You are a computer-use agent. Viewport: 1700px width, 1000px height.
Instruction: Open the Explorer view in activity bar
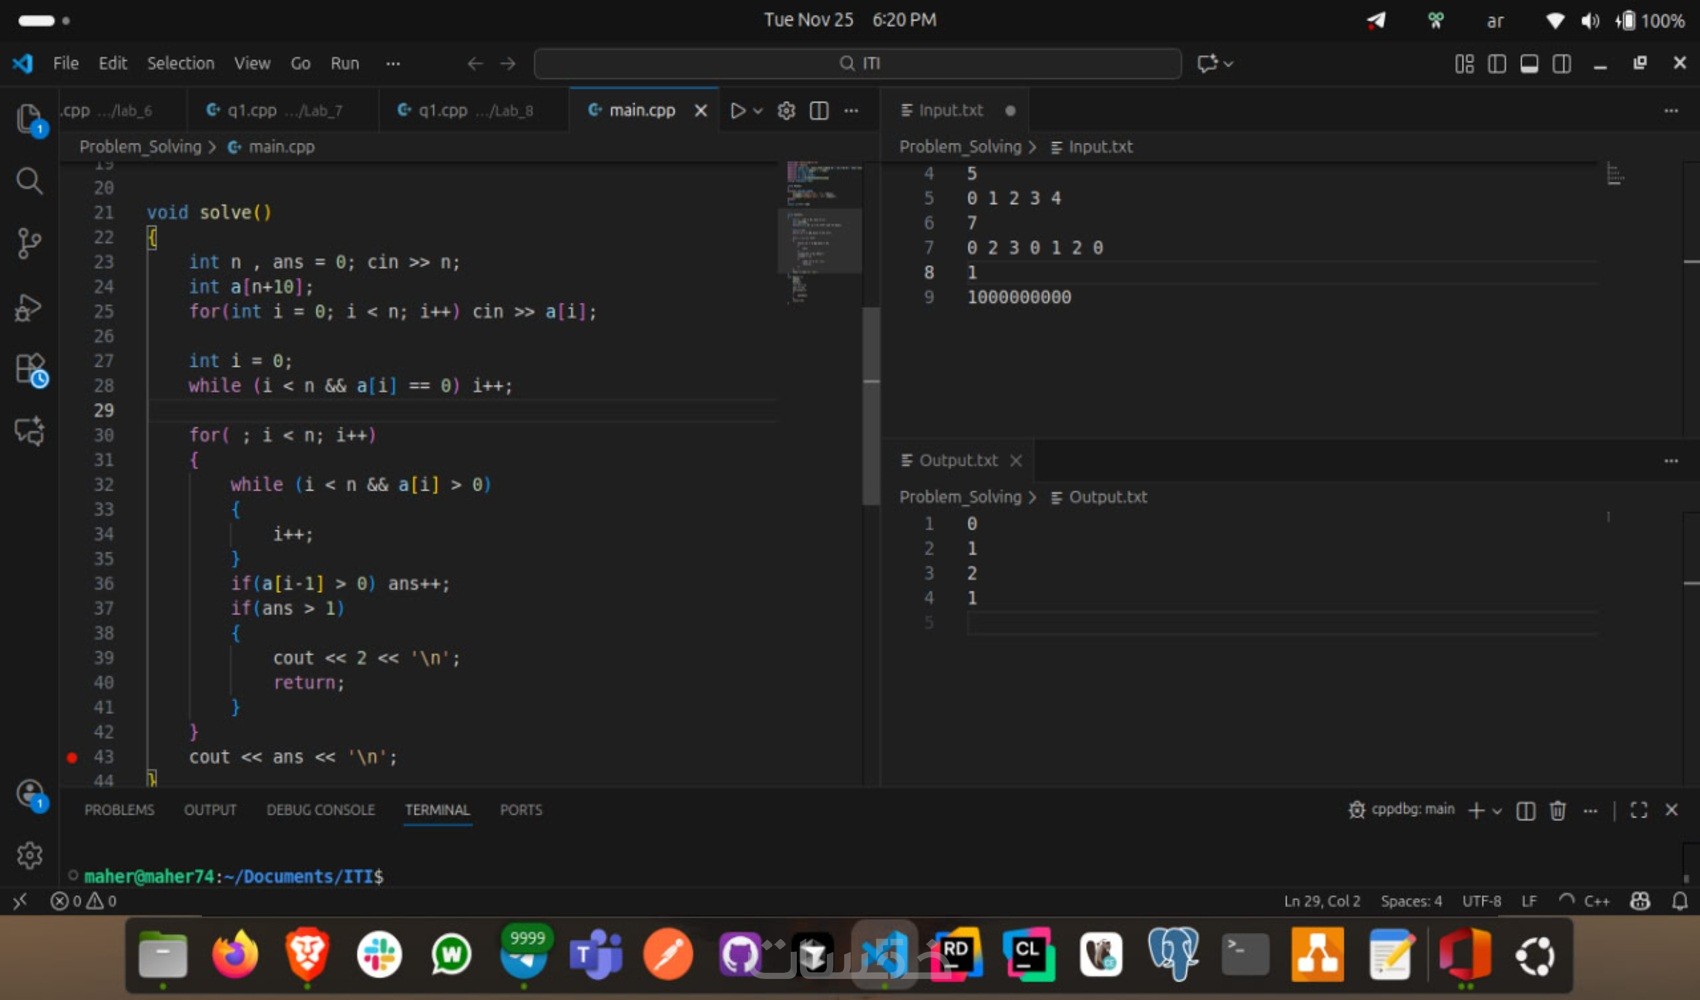[x=29, y=119]
